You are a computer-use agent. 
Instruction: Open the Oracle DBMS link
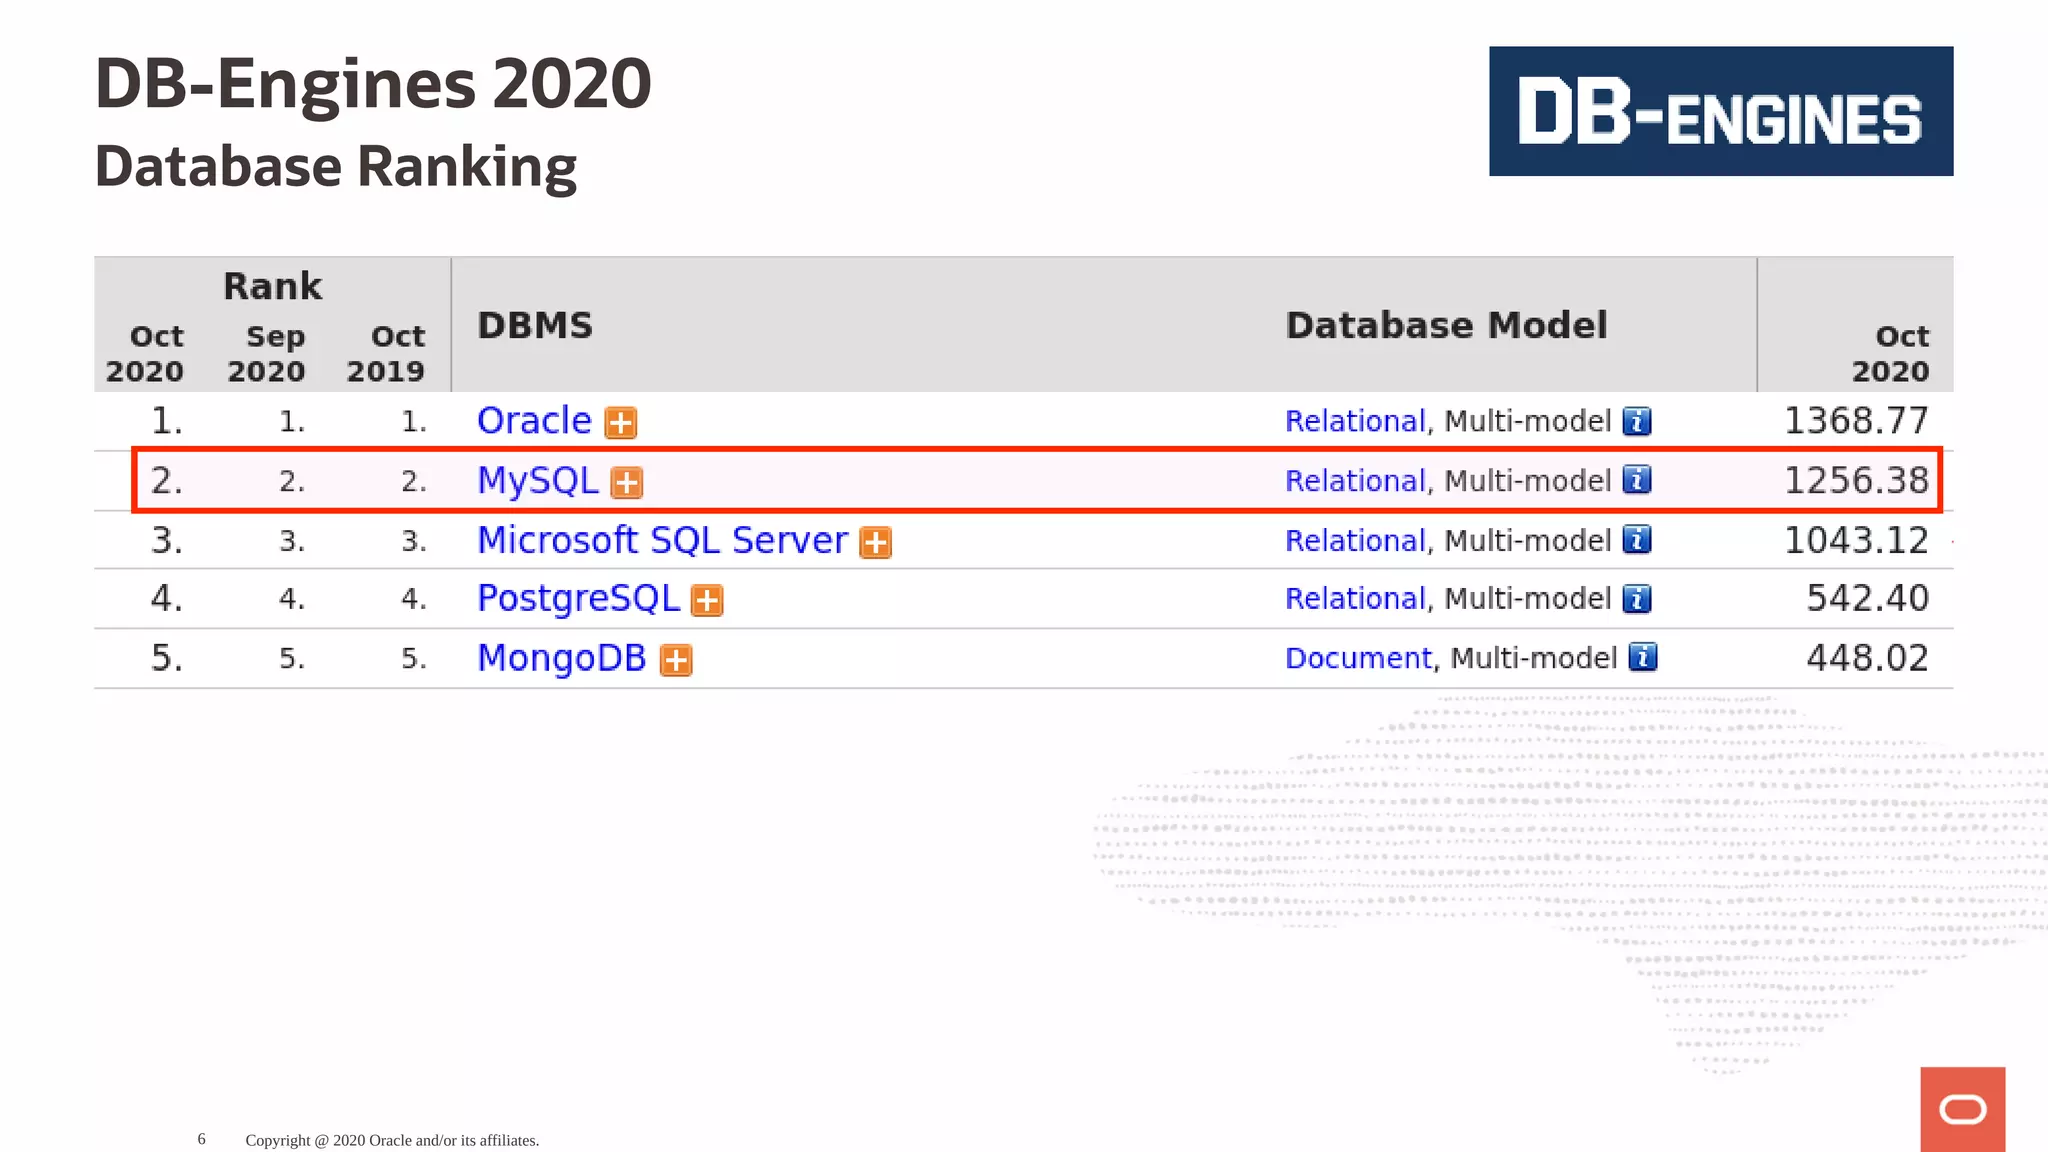(x=534, y=421)
